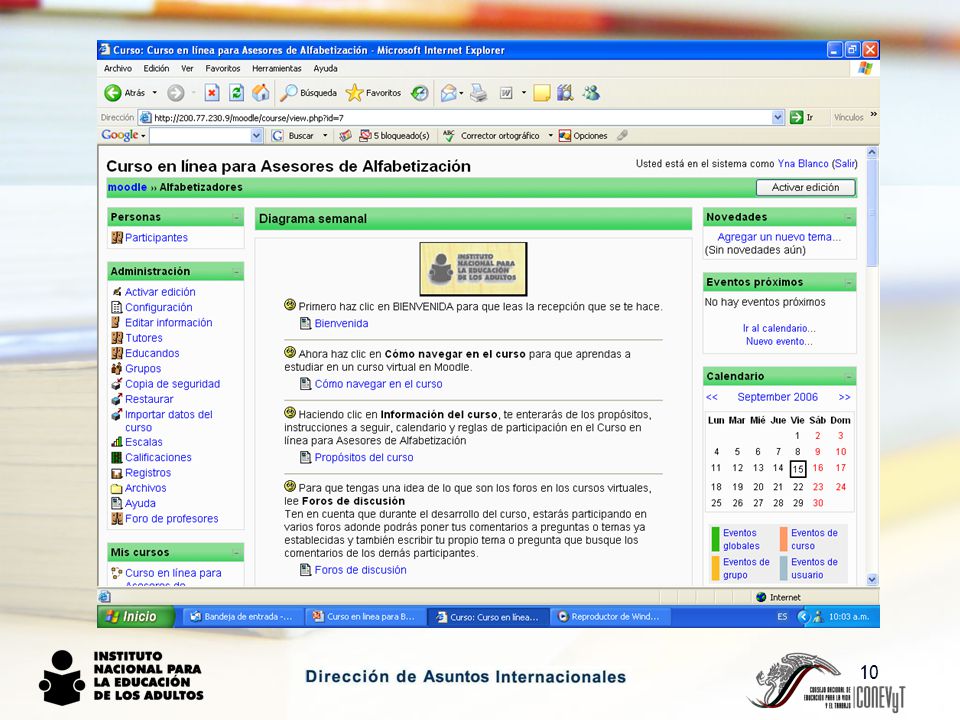Open the Herramientas menu

tap(277, 69)
